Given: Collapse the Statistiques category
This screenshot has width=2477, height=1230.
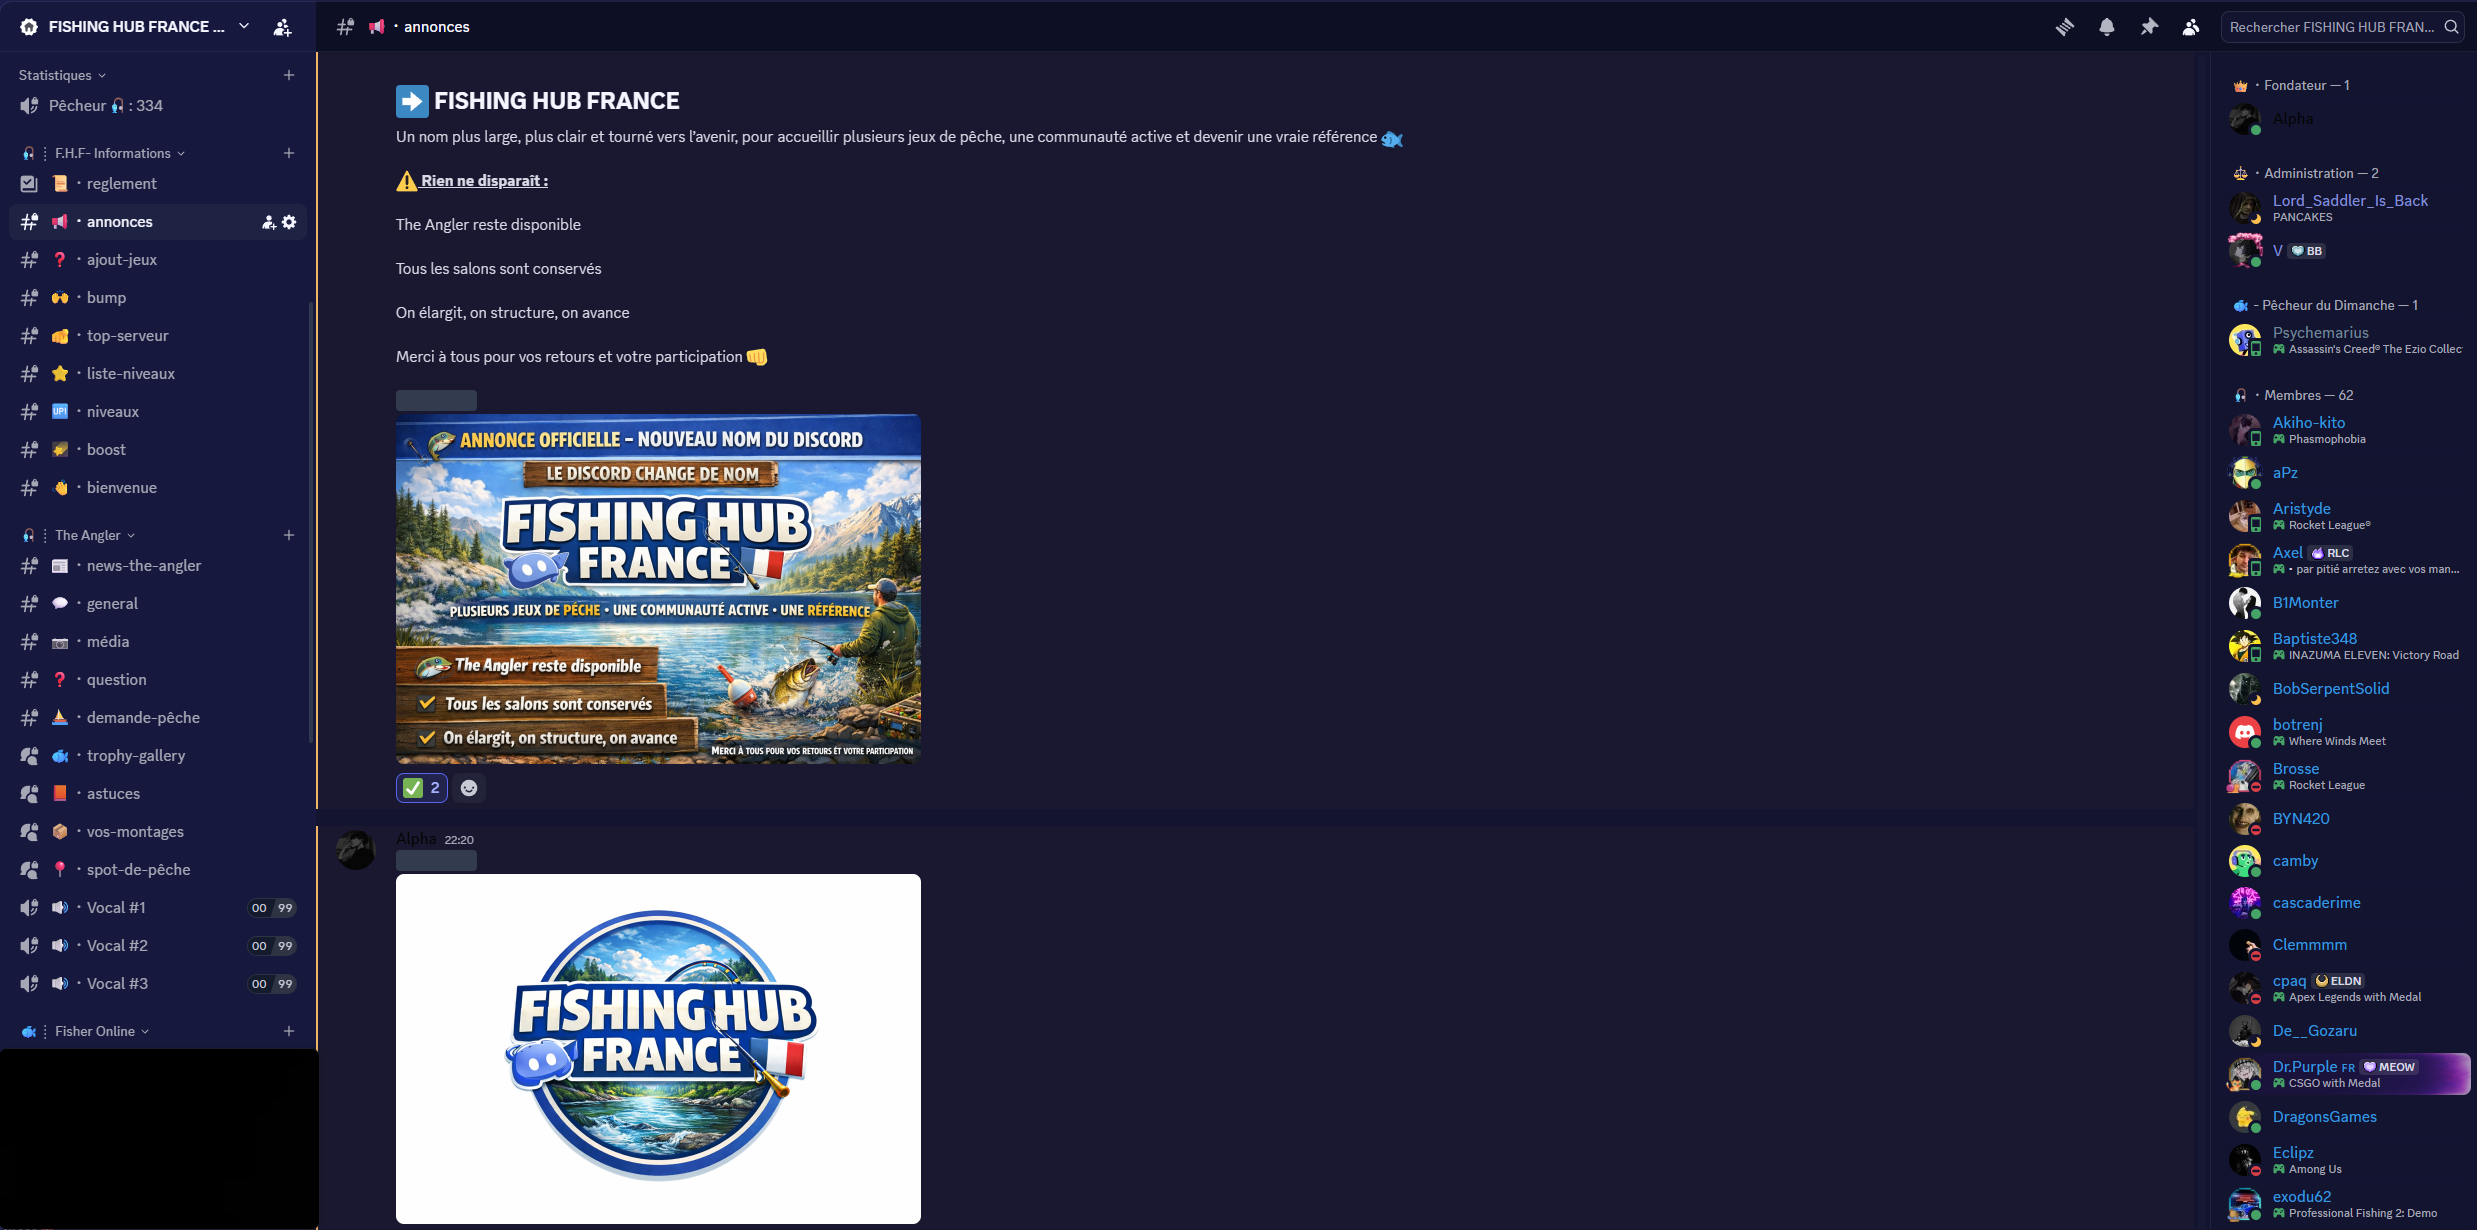Looking at the screenshot, I should 61,75.
